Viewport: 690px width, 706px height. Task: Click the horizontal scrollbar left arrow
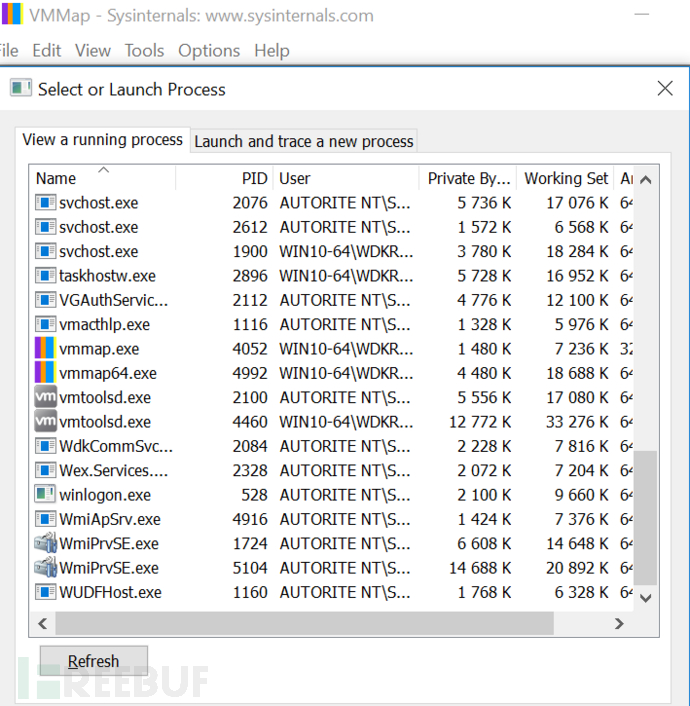43,624
